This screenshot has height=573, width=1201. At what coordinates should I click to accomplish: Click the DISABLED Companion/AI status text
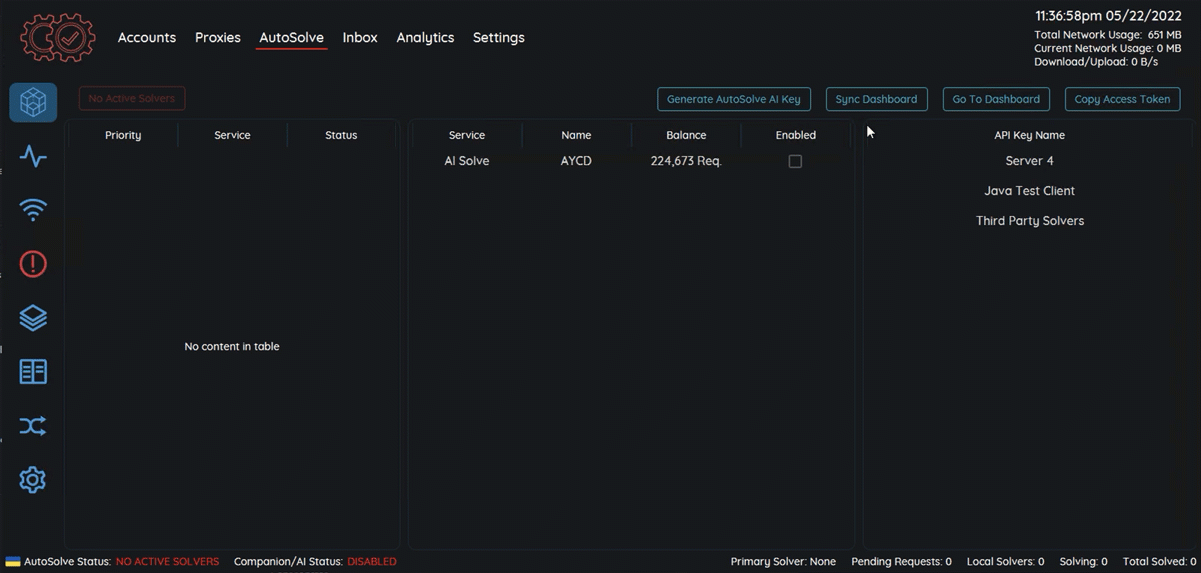[372, 562]
